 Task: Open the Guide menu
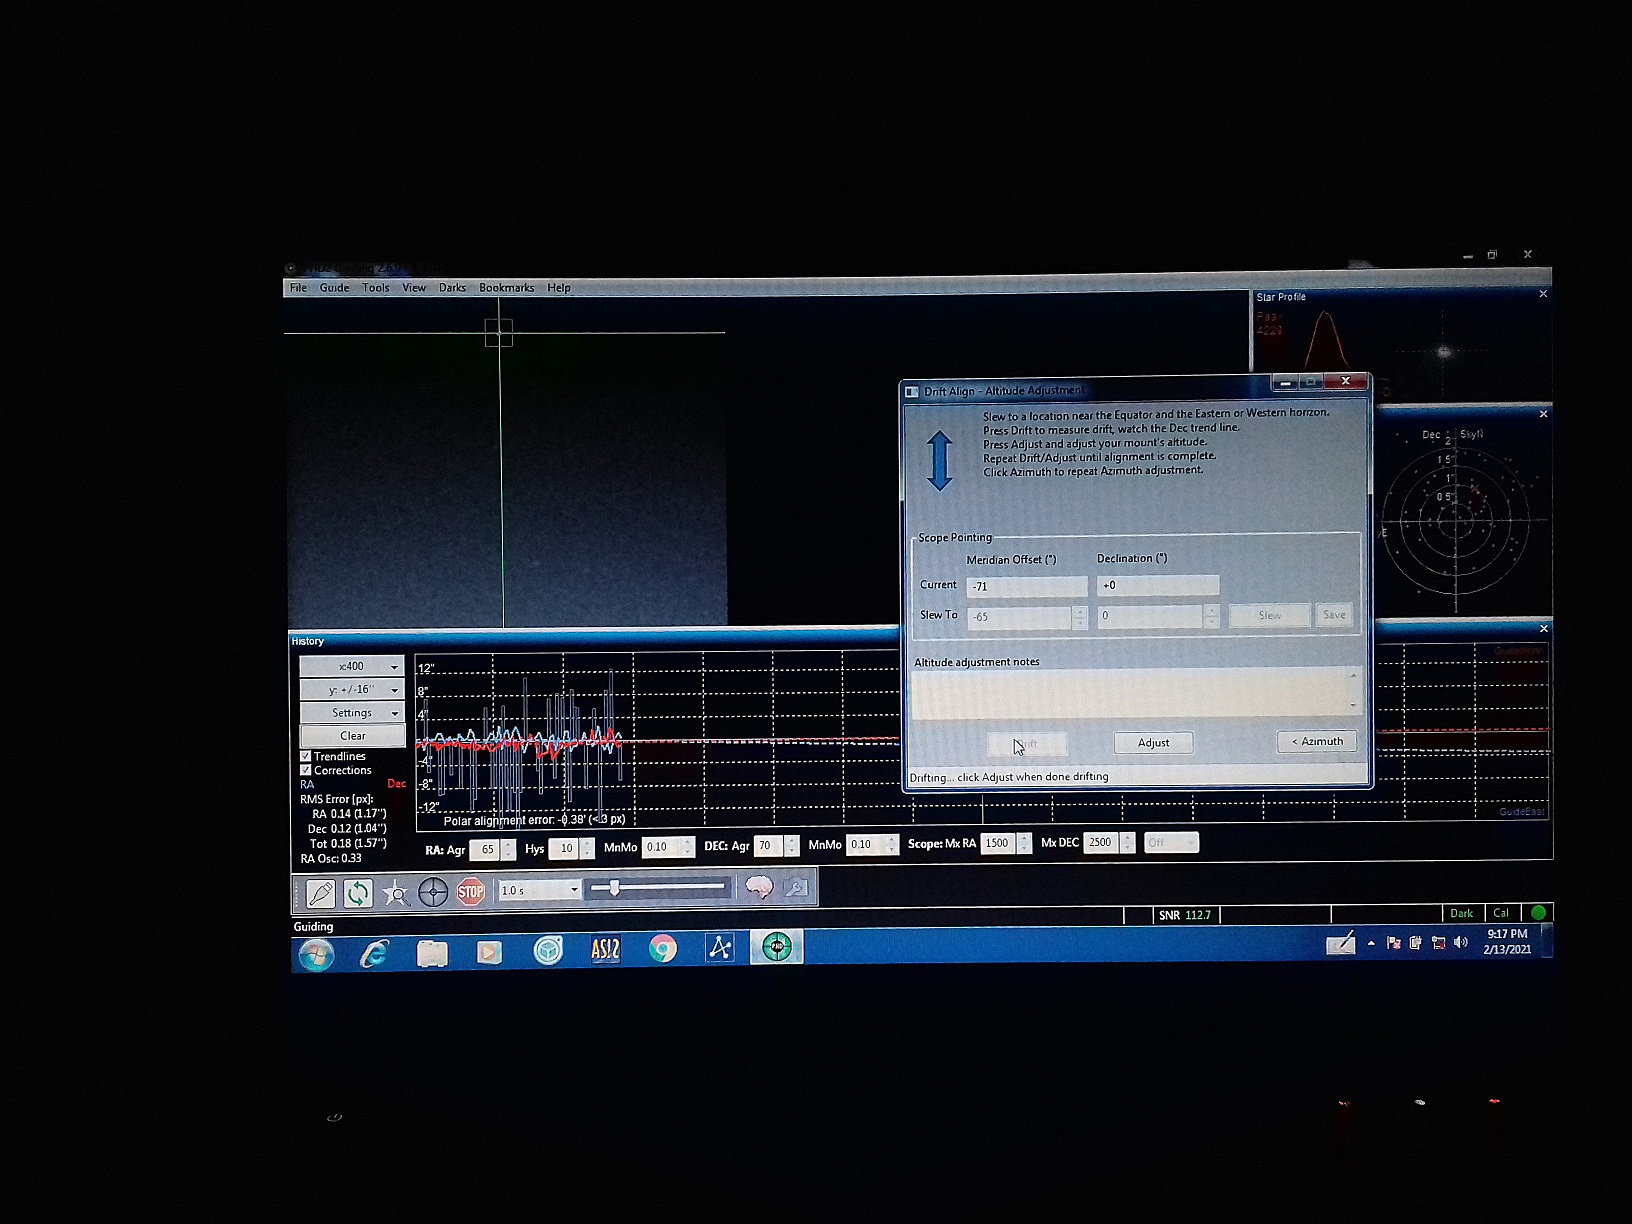point(334,288)
